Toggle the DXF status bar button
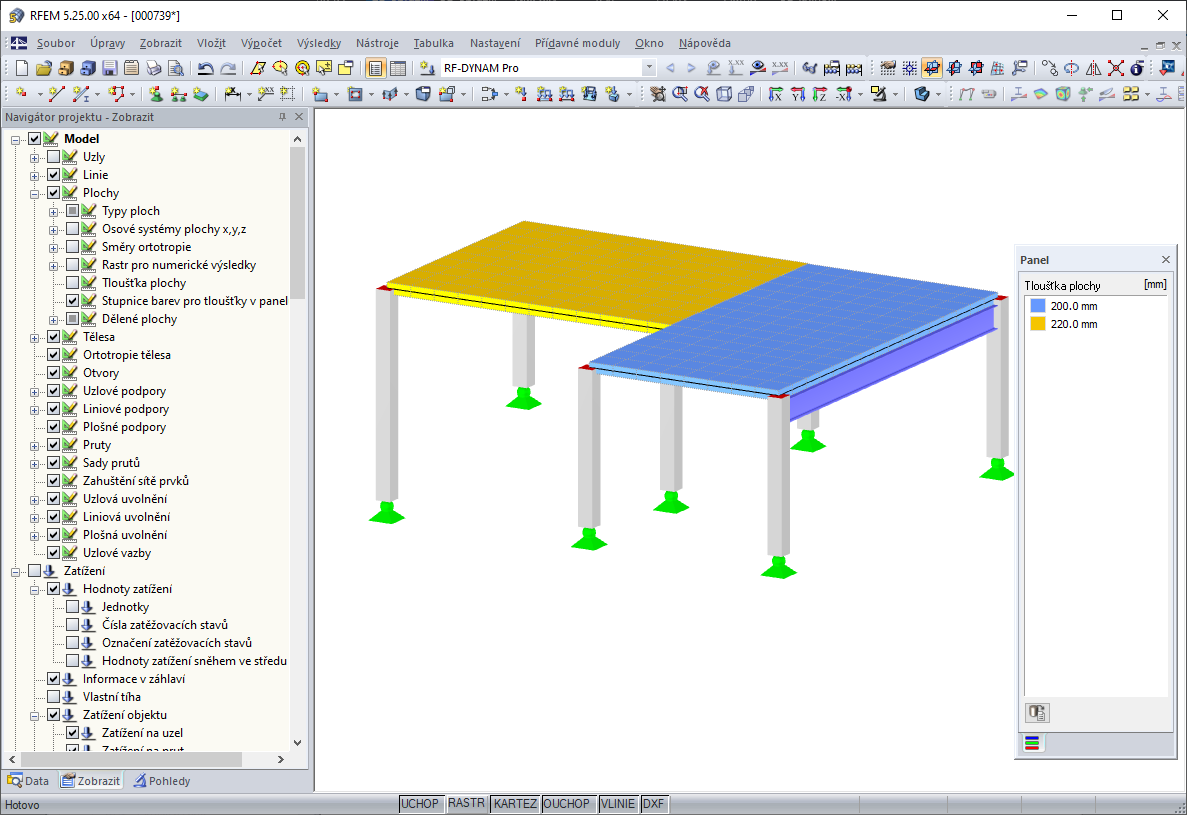1187x815 pixels. [653, 804]
